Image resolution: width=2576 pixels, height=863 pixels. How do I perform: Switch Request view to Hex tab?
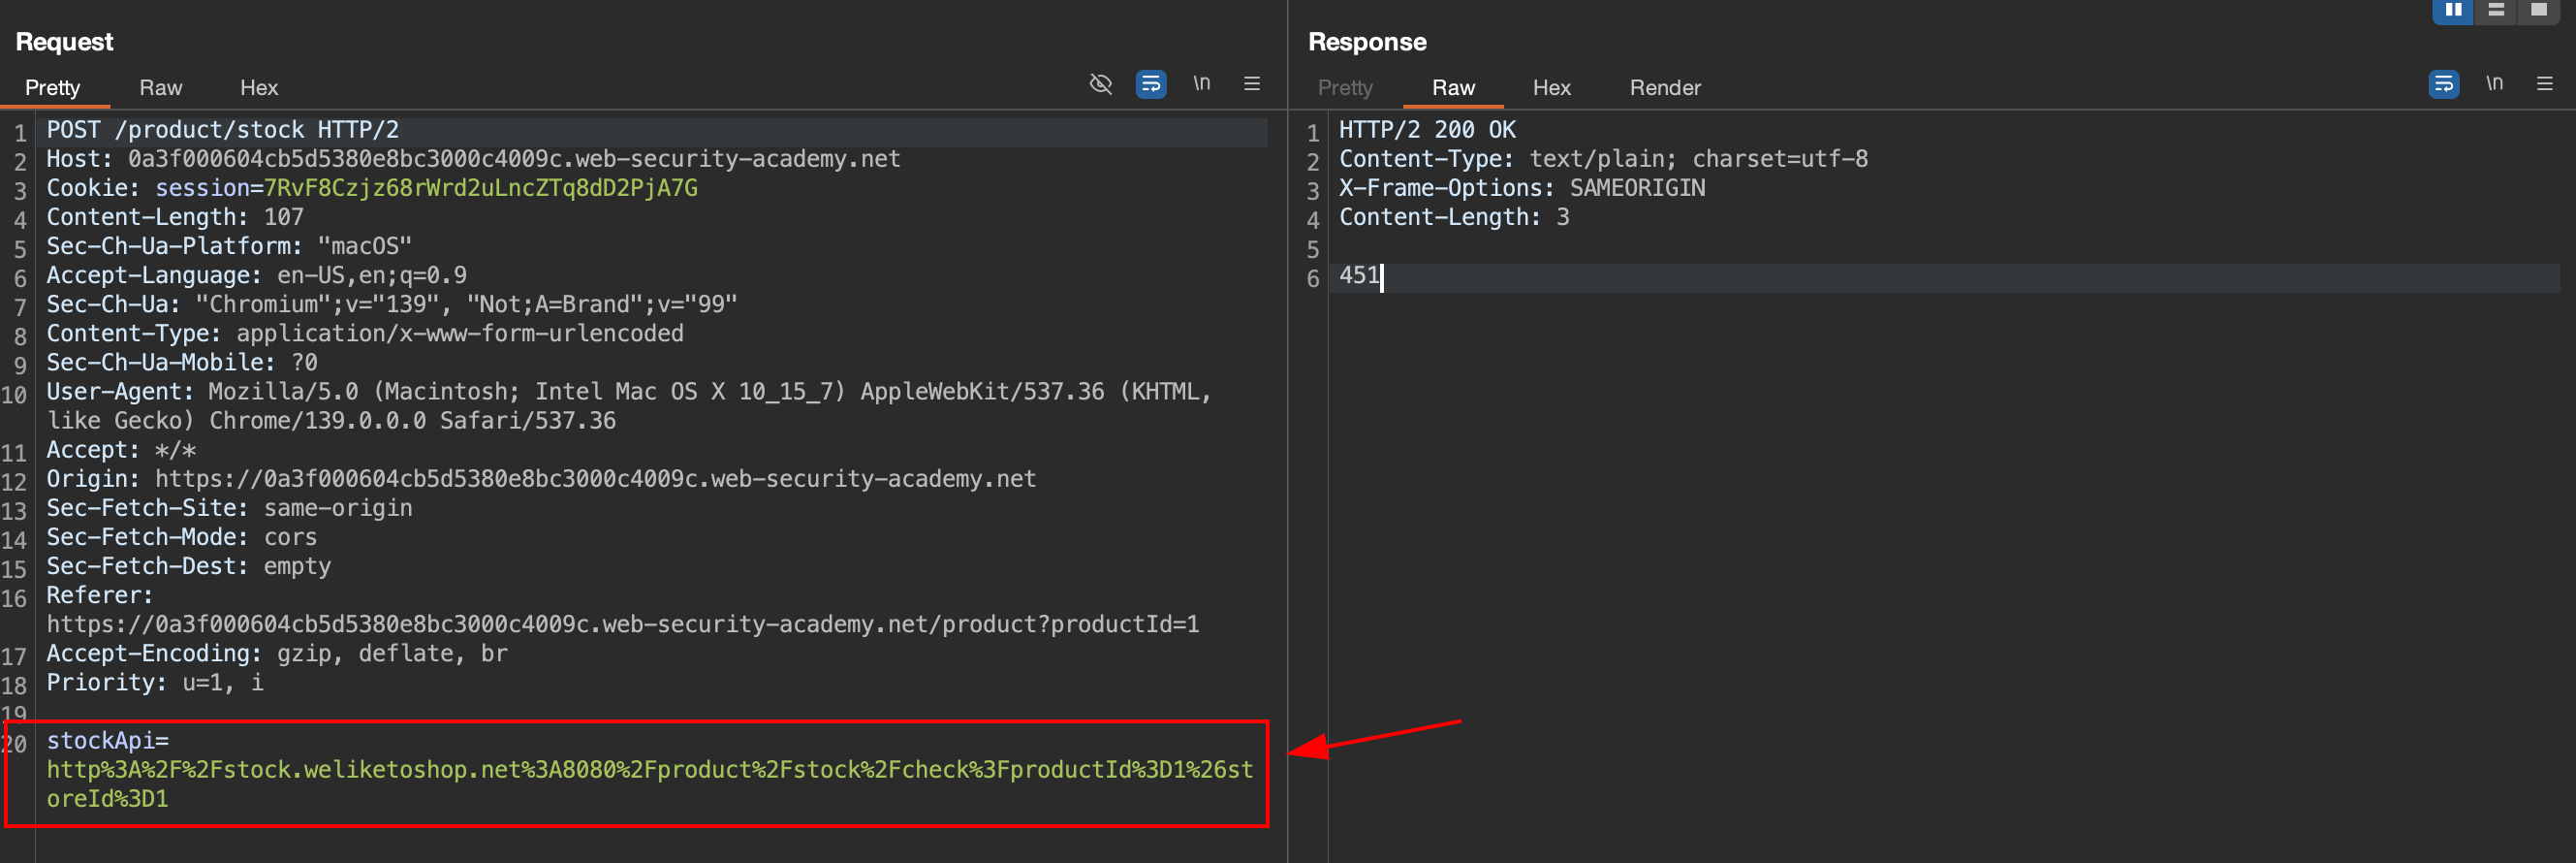click(x=258, y=88)
